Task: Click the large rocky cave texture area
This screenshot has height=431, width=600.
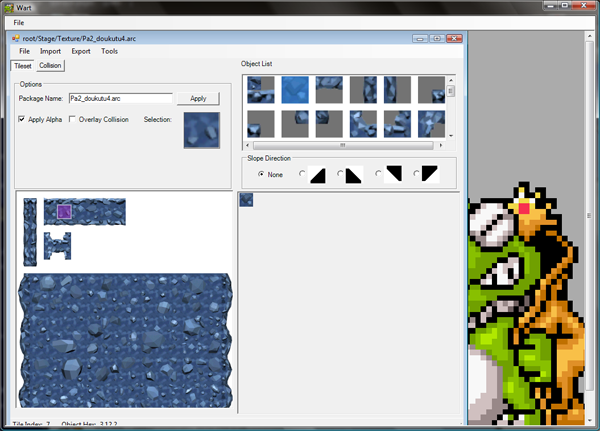Action: coord(126,340)
